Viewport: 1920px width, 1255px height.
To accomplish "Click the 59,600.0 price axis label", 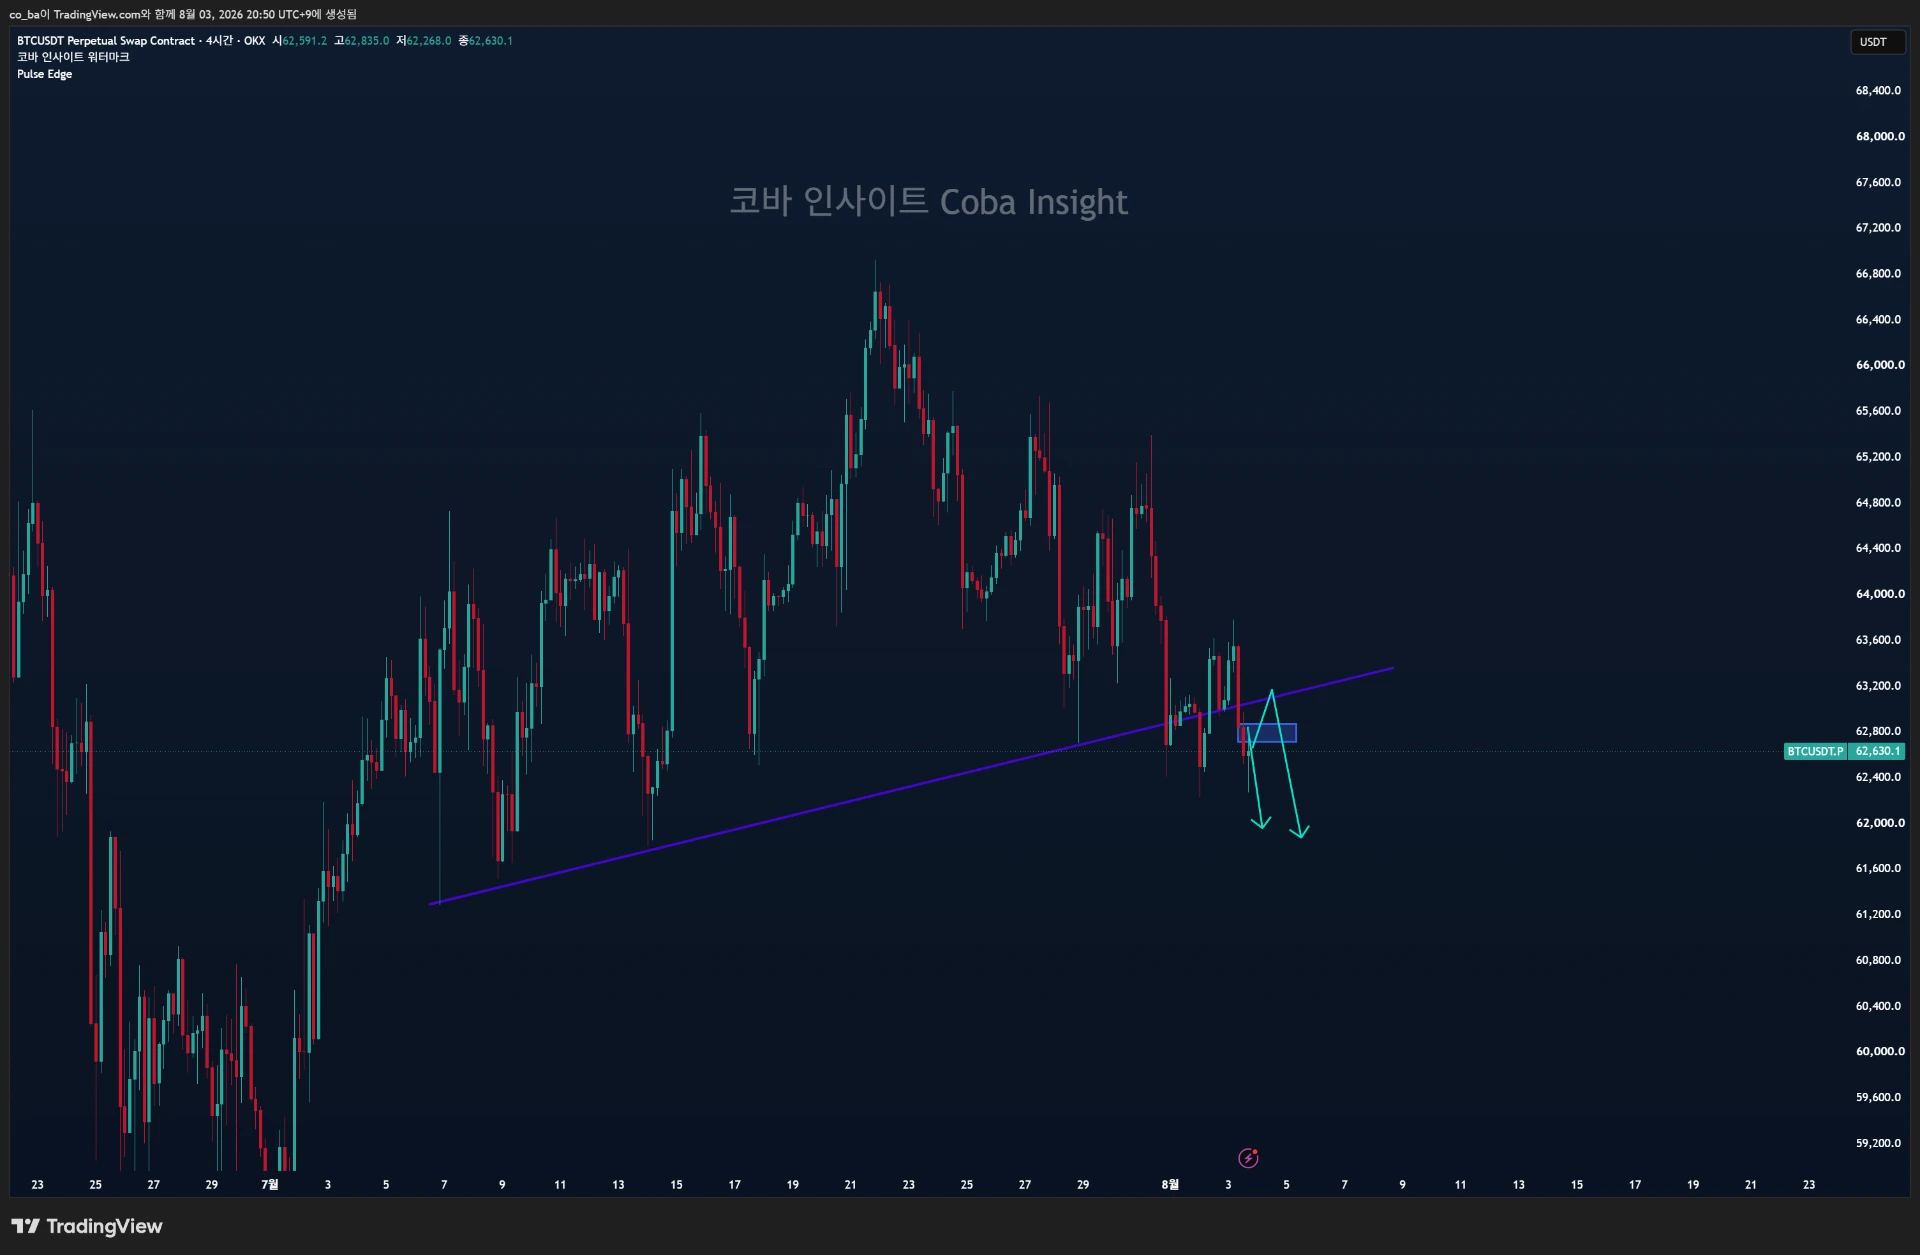I will [1879, 1097].
